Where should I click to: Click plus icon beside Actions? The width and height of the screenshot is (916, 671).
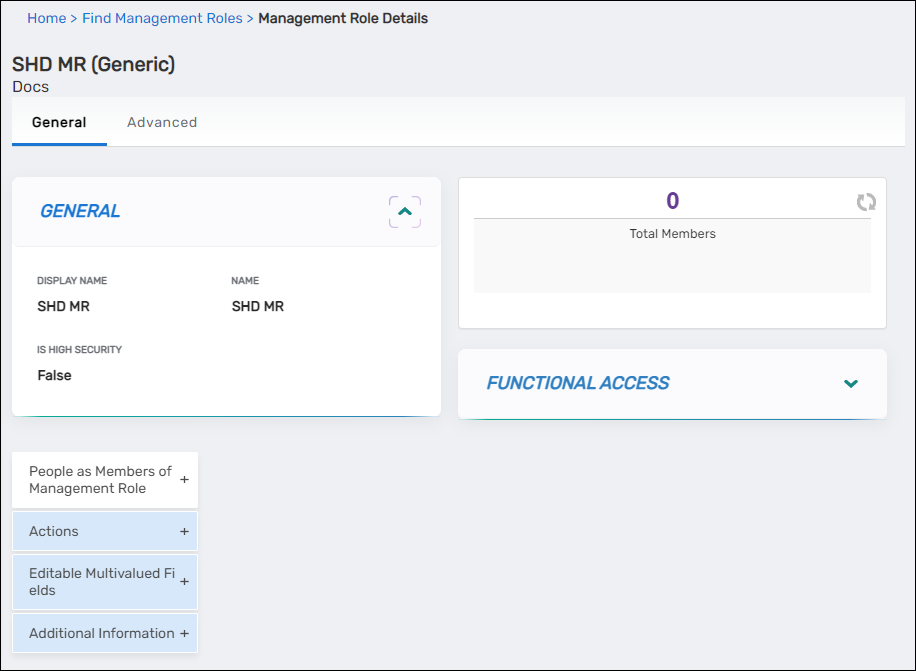184,532
